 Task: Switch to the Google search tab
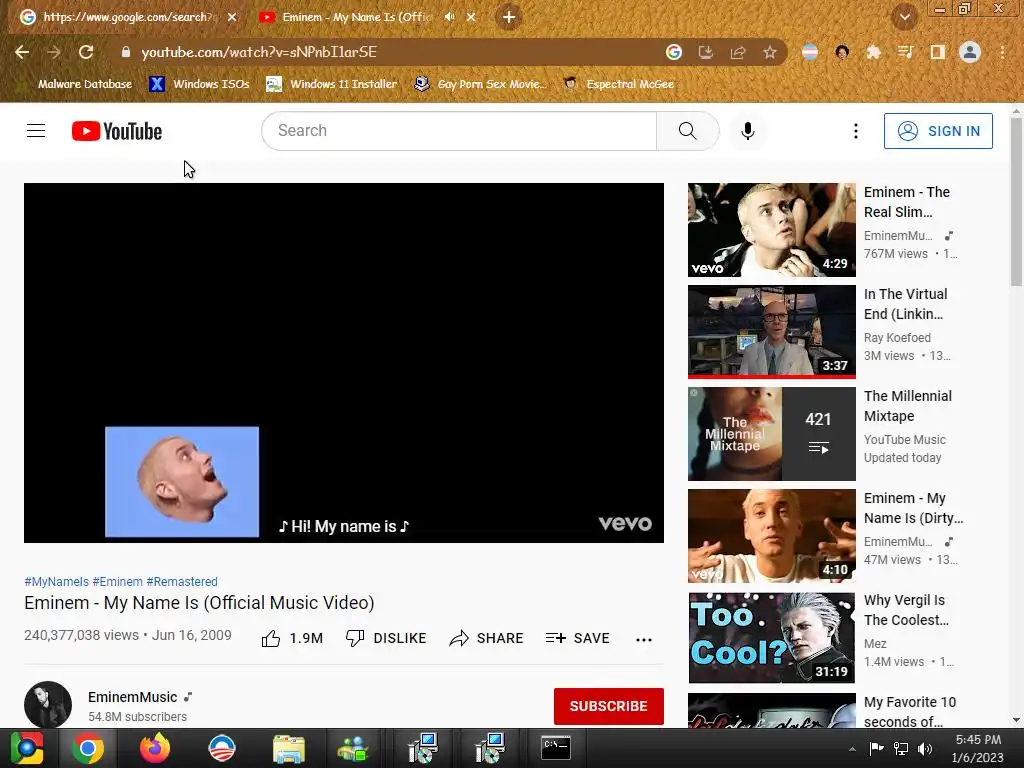click(x=128, y=17)
